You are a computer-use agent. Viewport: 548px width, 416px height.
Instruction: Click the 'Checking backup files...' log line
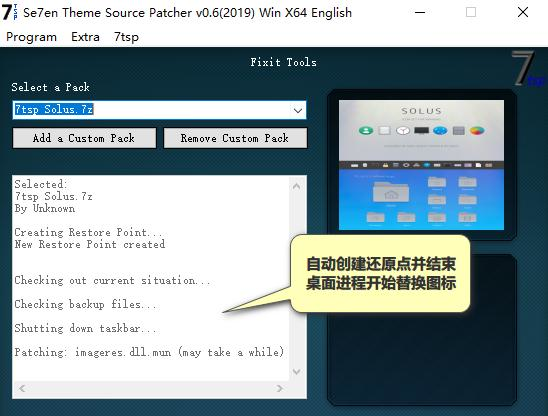(85, 304)
